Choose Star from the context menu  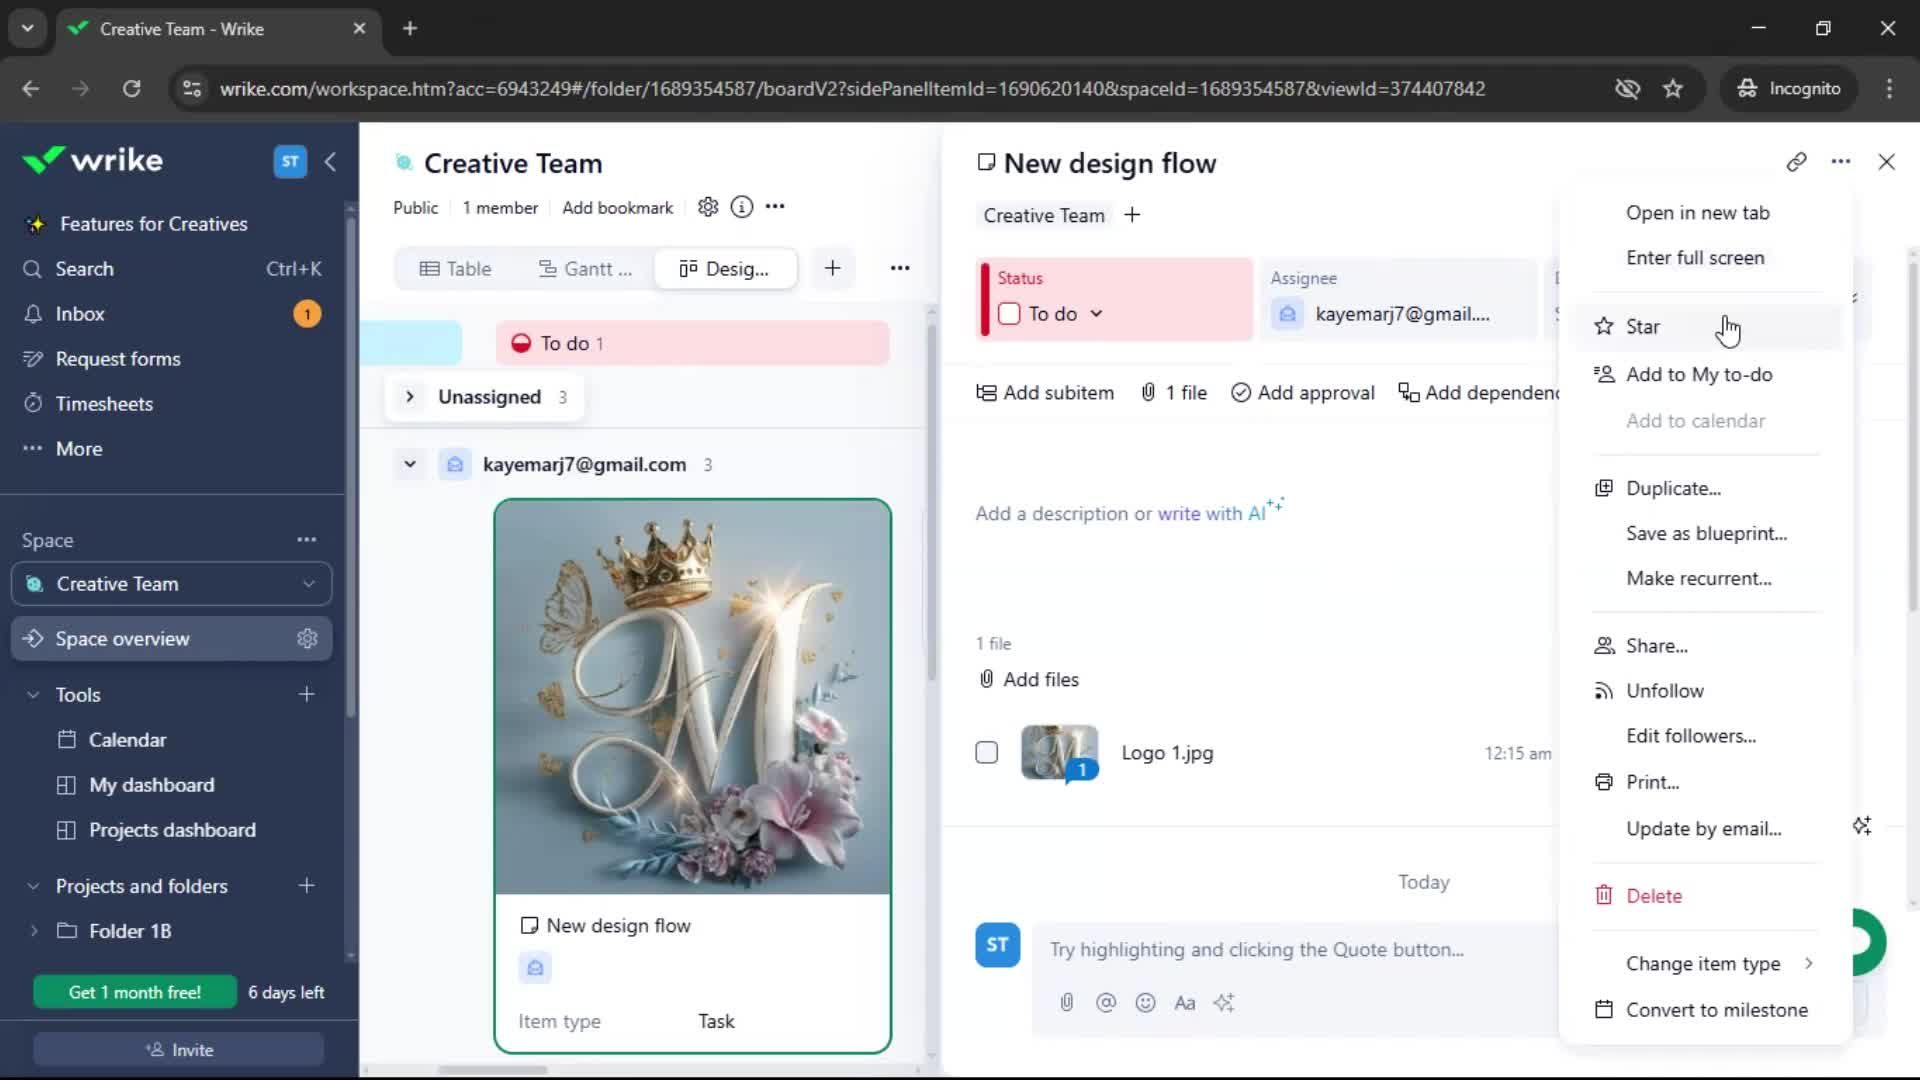pyautogui.click(x=1706, y=327)
